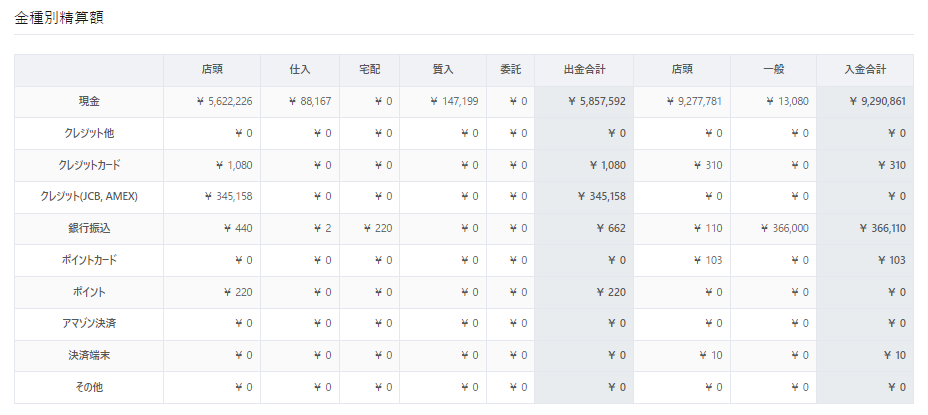
Task: Select the 銀行振込 row label
Action: pyautogui.click(x=89, y=229)
